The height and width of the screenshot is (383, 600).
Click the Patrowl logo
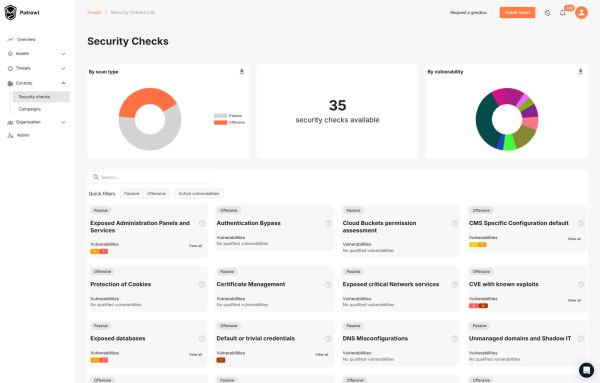22,13
